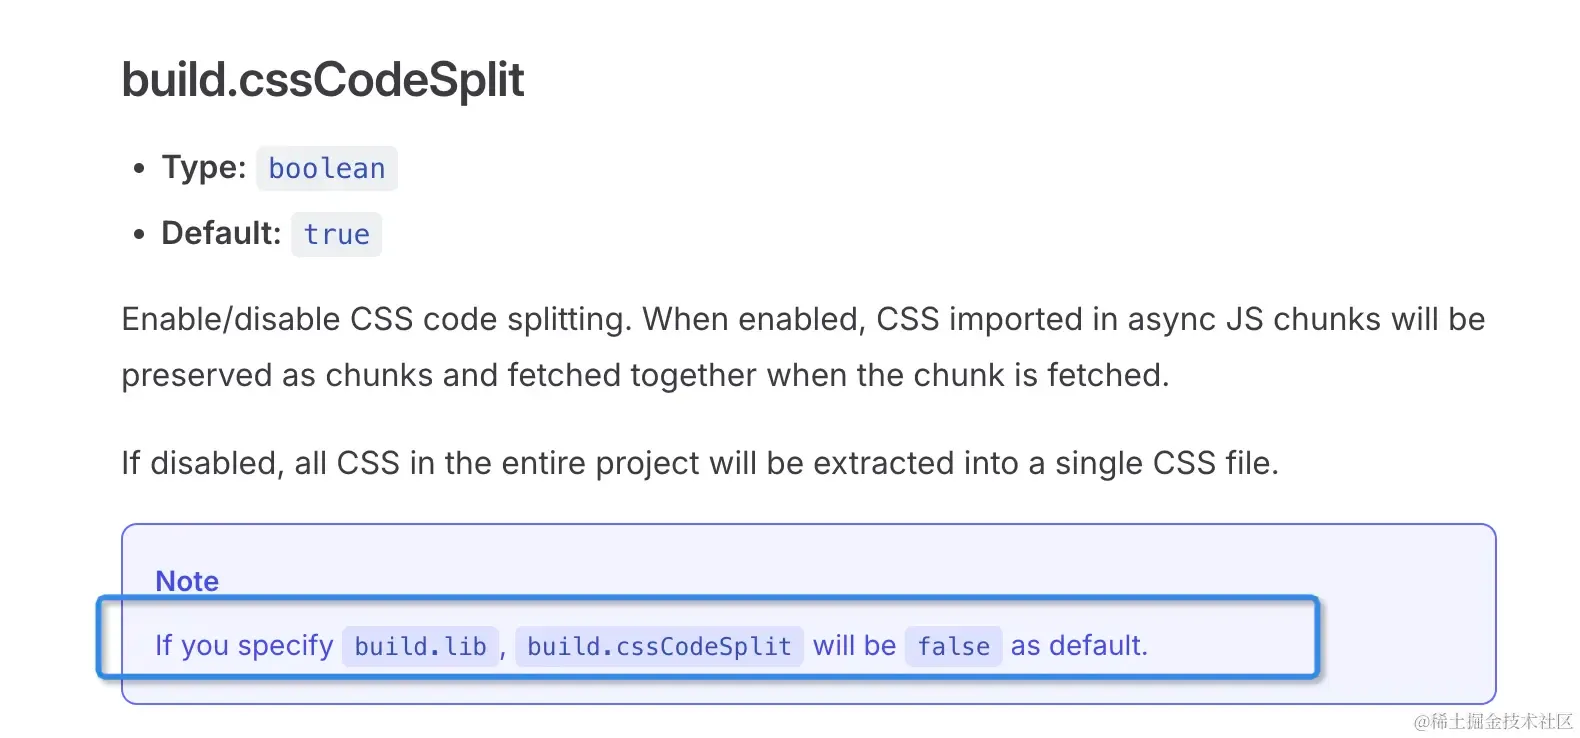The image size is (1580, 738).
Task: Click build.cssCodeSplit code tag in note
Action: [659, 646]
